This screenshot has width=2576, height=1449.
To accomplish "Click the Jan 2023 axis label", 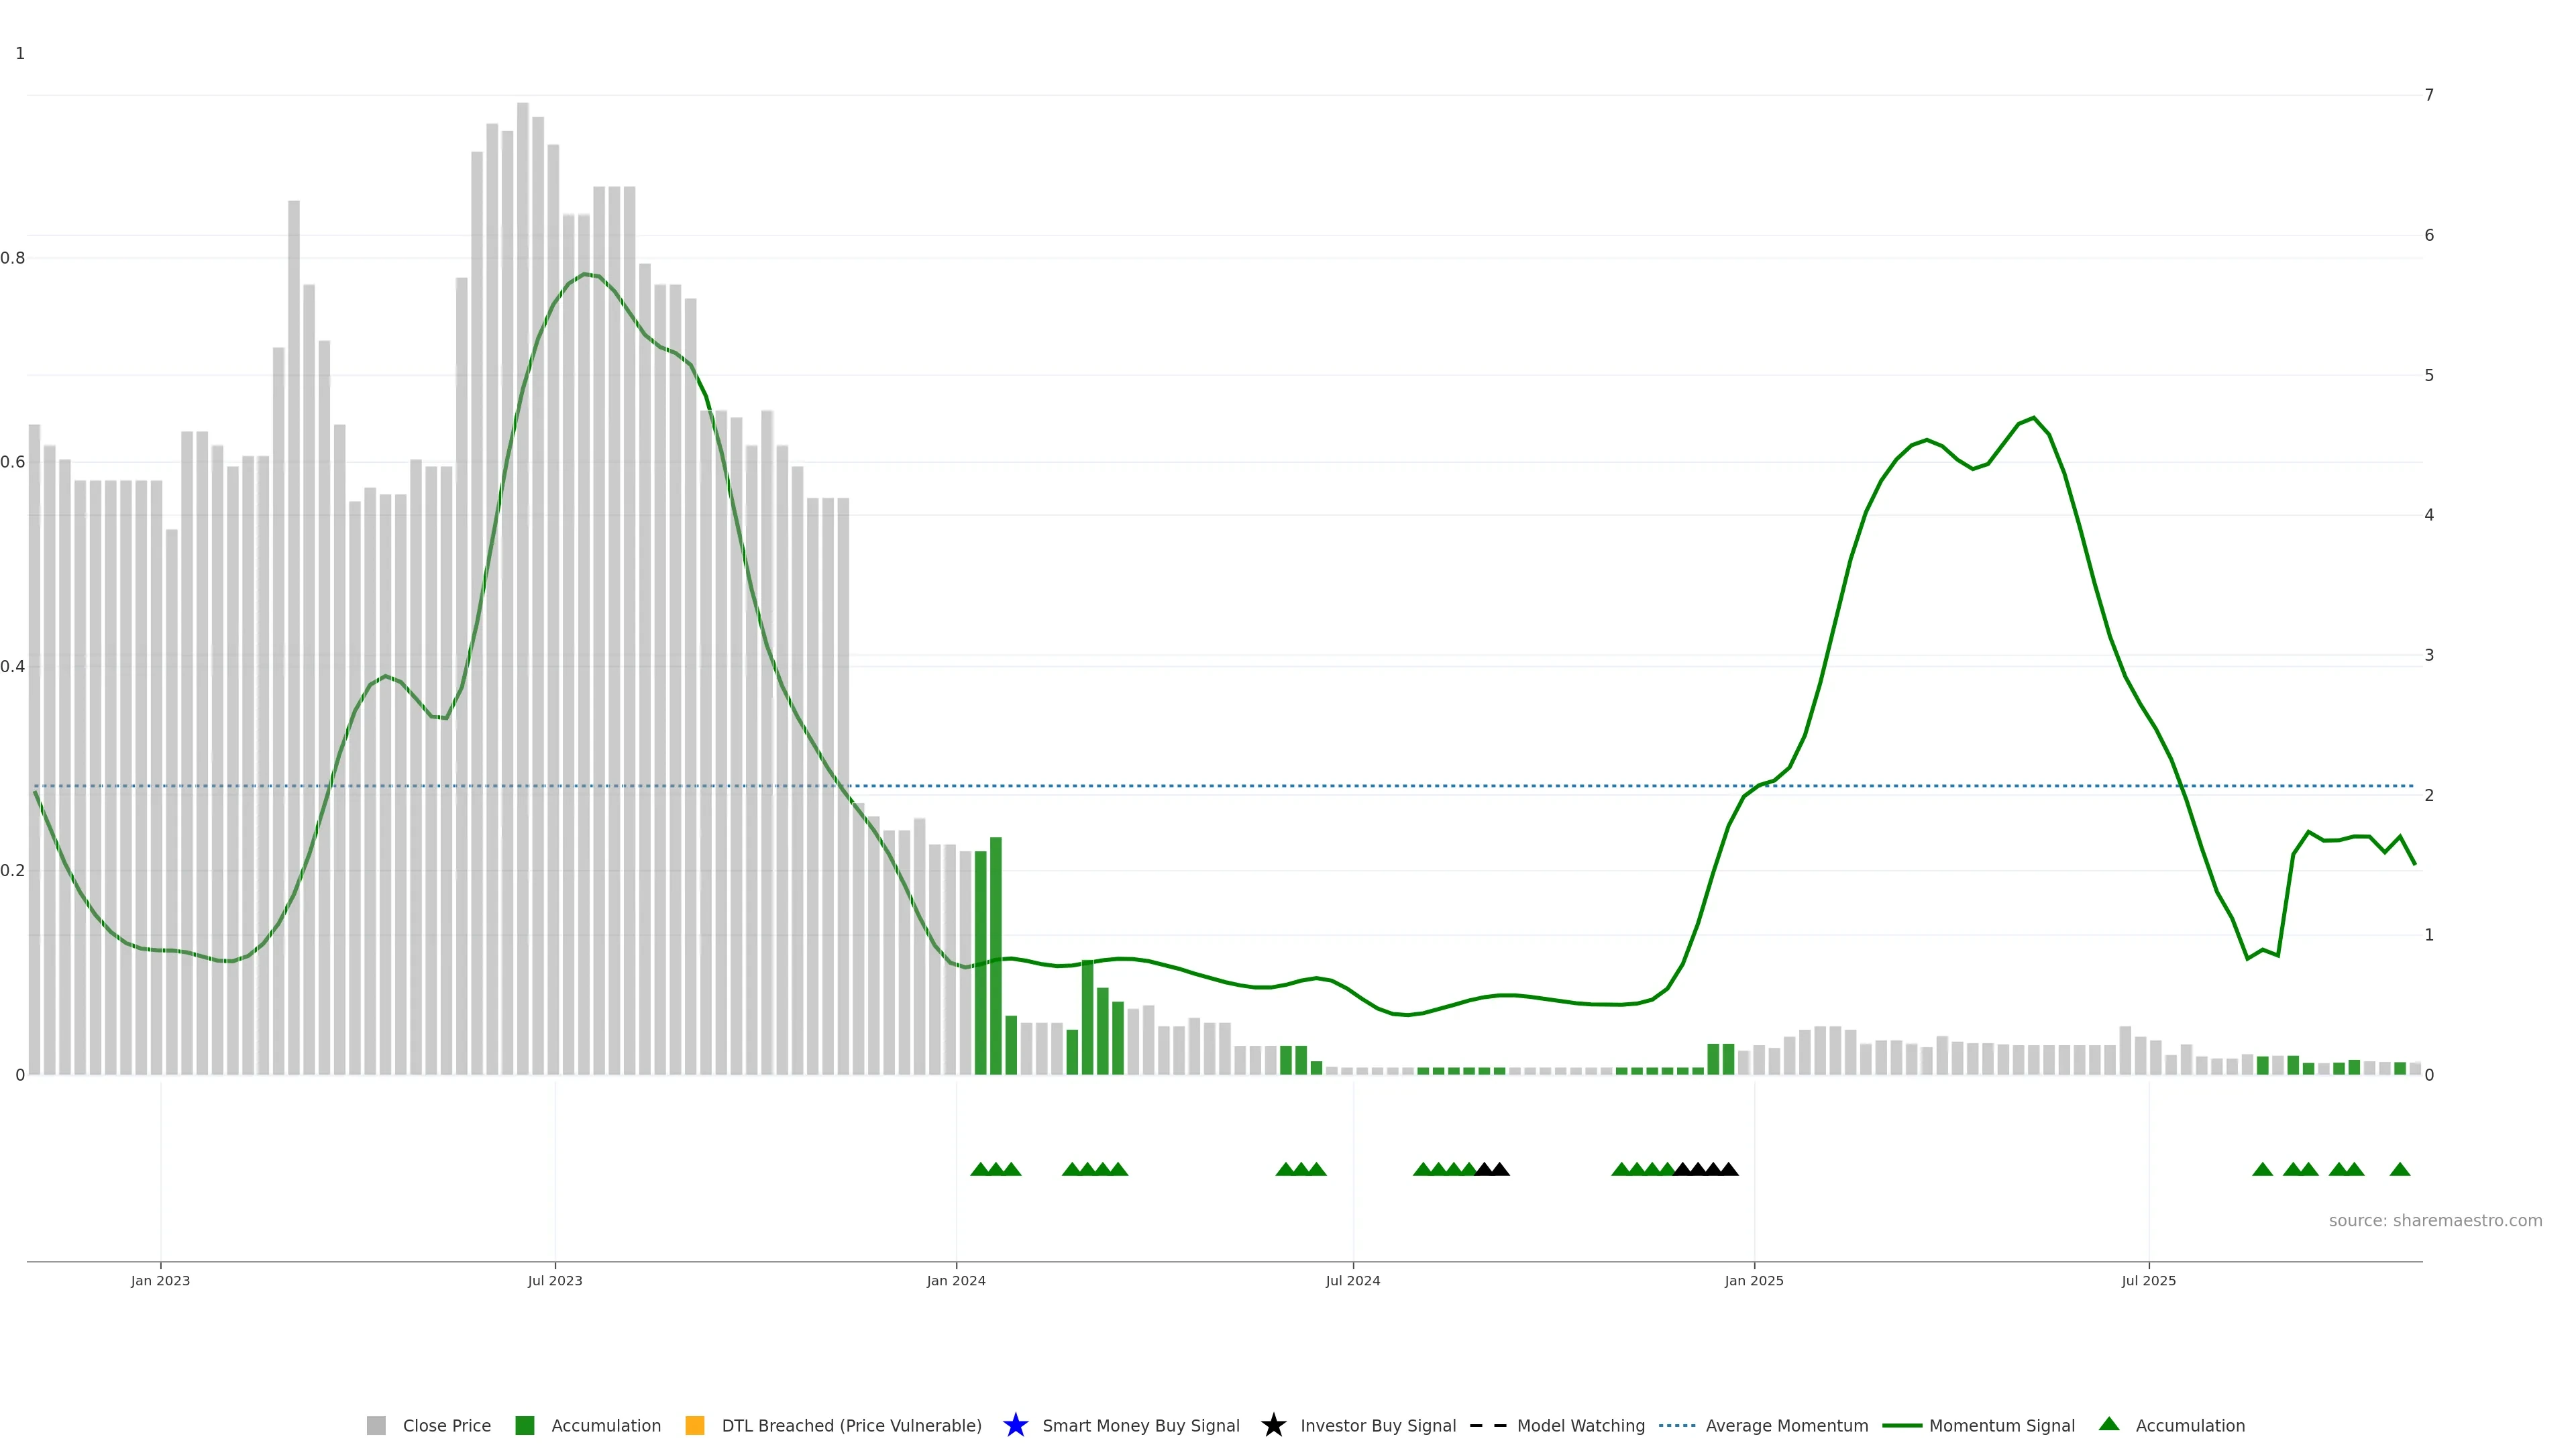I will [x=160, y=1280].
